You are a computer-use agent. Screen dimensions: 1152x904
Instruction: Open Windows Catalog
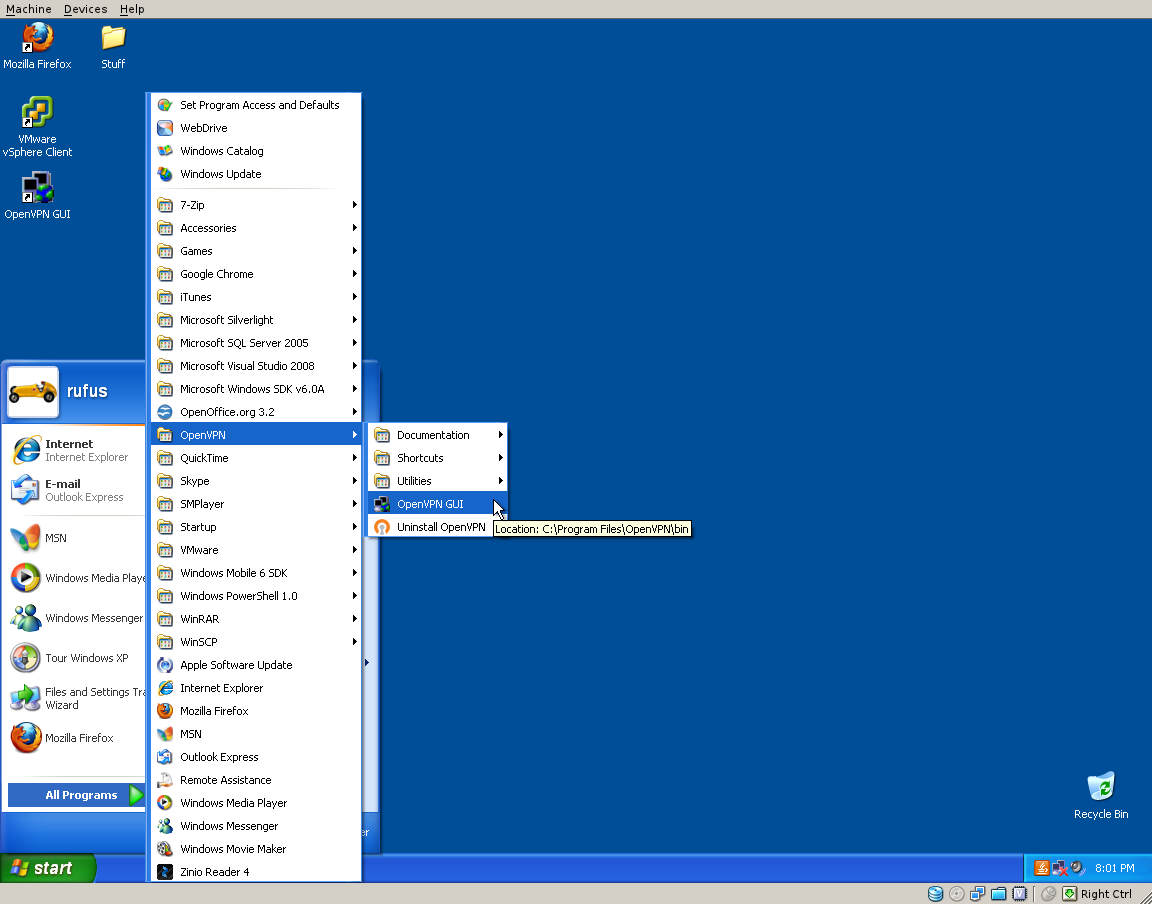pos(256,151)
